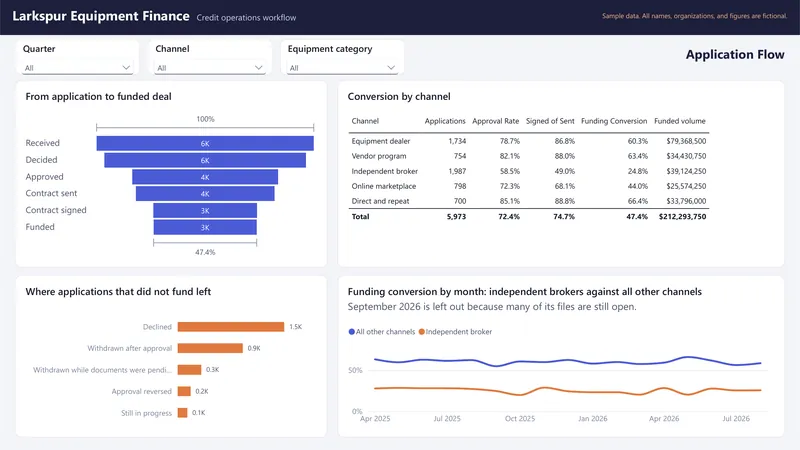The image size is (800, 450).
Task: Sort table by Signed of Sent header
Action: tap(550, 121)
